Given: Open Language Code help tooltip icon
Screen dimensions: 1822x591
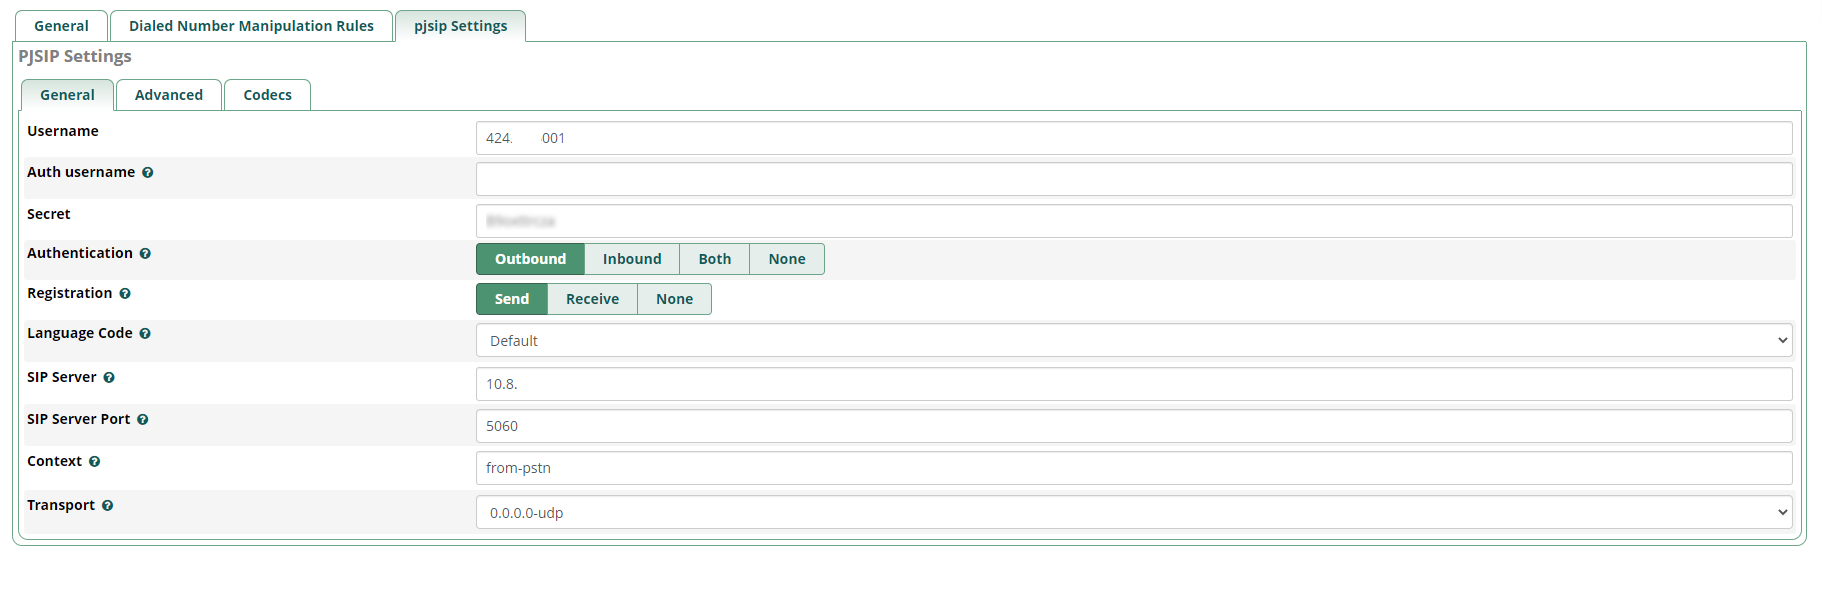Looking at the screenshot, I should click(145, 334).
